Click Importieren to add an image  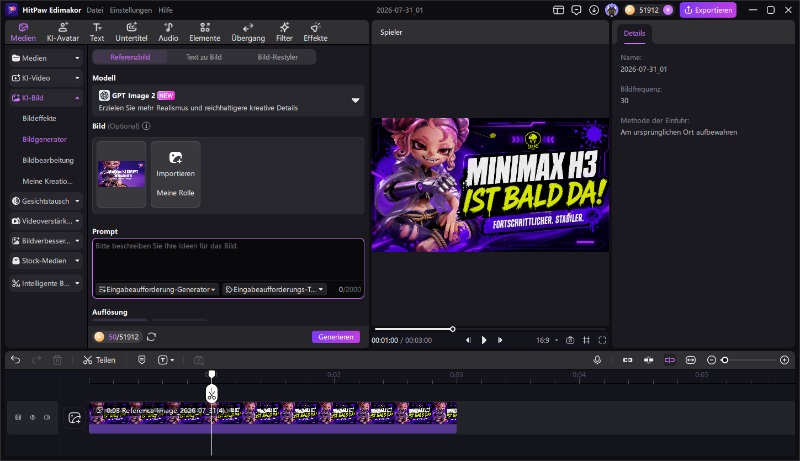(x=176, y=164)
